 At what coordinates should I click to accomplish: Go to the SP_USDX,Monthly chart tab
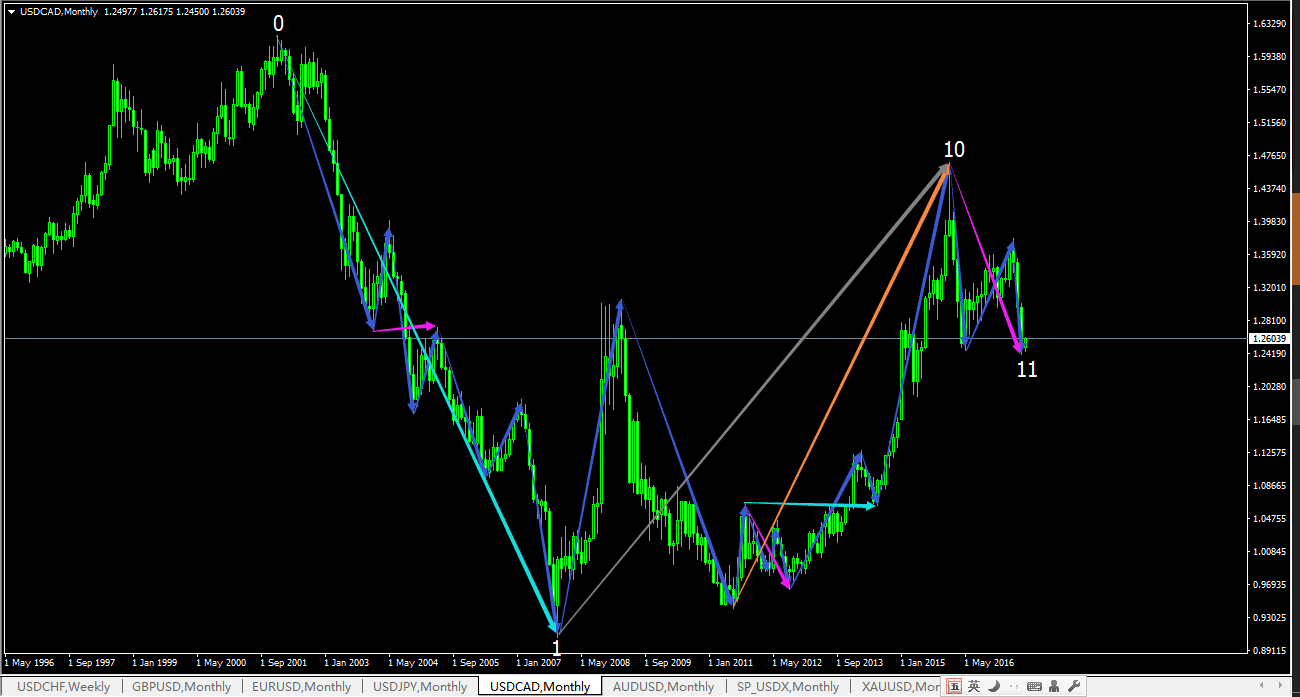pyautogui.click(x=787, y=686)
